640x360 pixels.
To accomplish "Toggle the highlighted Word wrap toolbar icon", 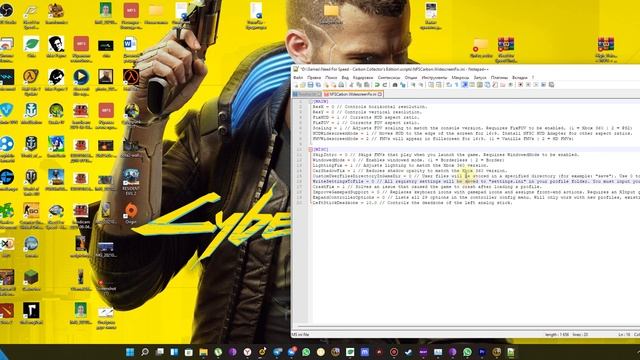I will pyautogui.click(x=464, y=85).
